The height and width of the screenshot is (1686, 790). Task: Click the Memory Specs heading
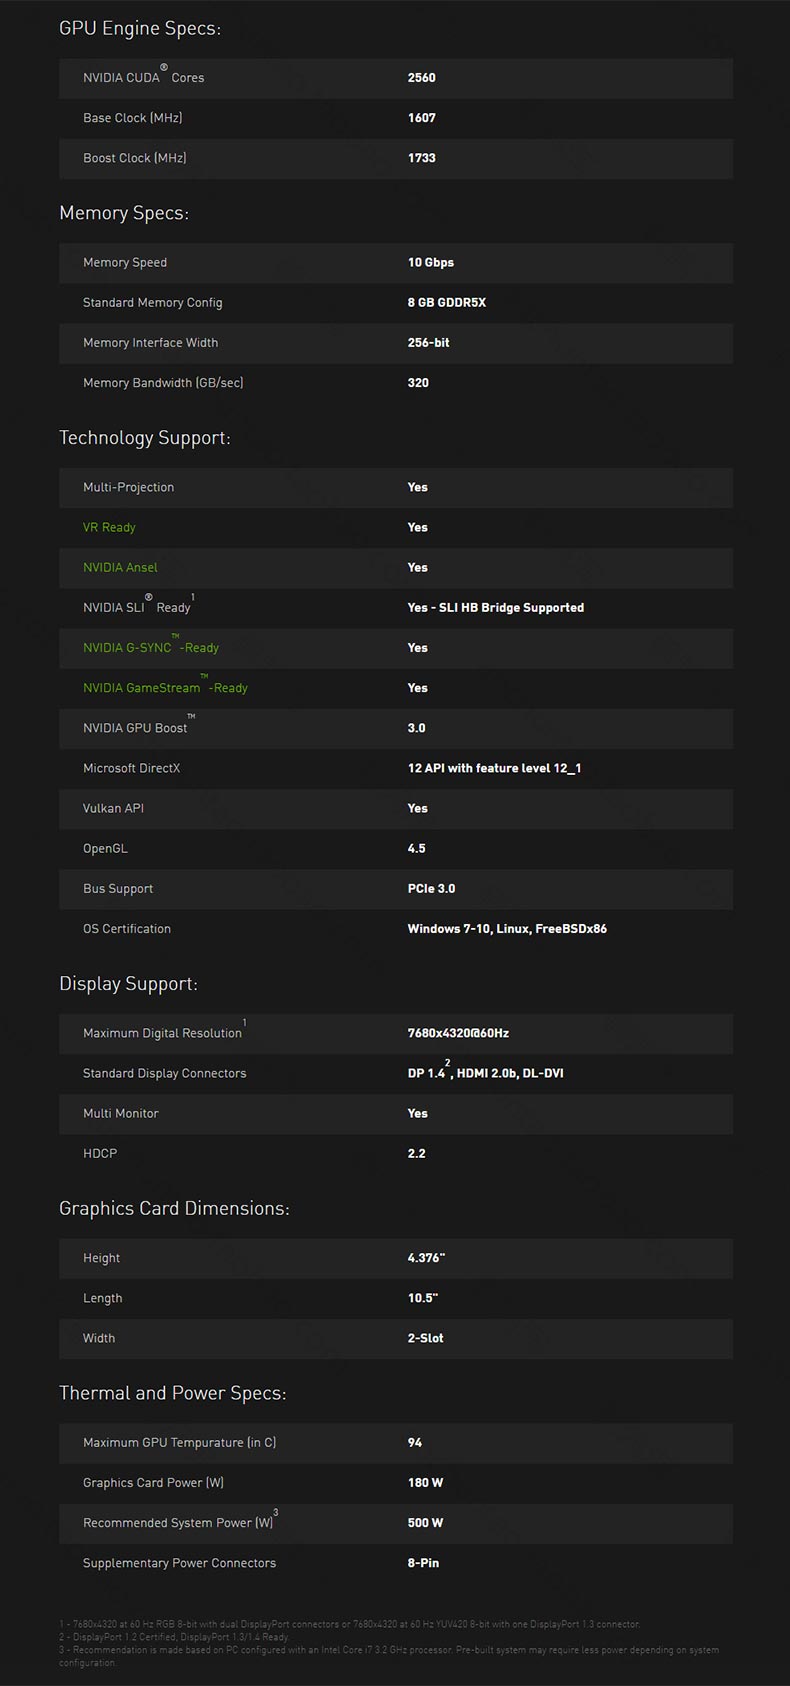click(124, 213)
